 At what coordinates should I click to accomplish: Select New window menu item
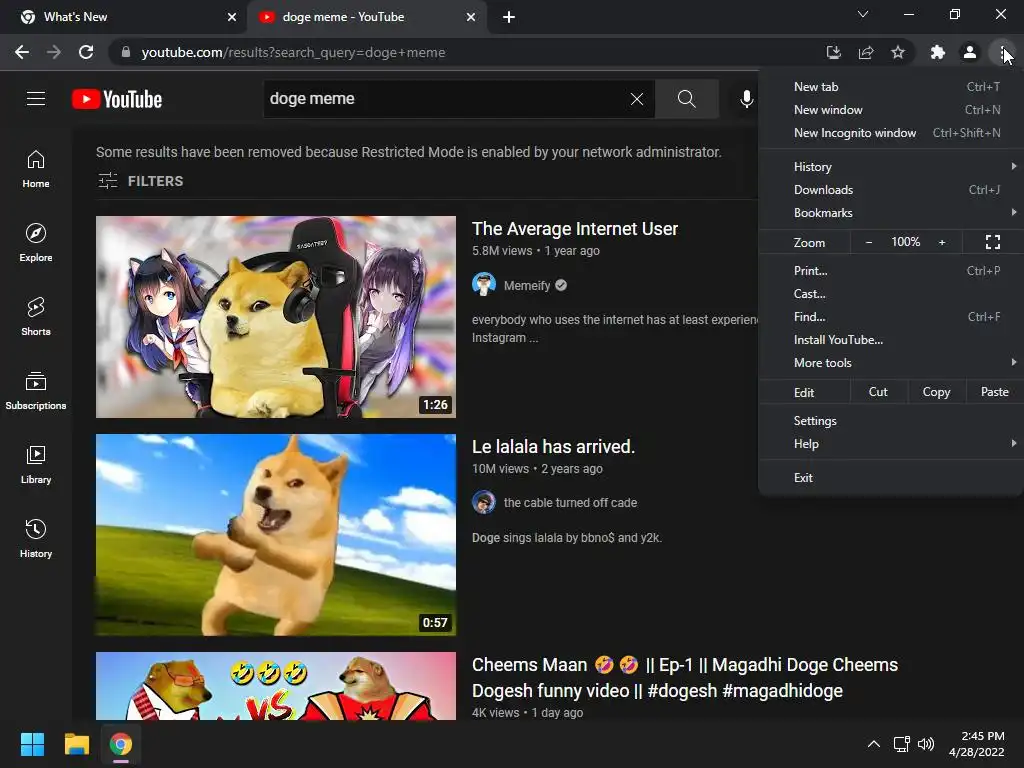point(891,110)
